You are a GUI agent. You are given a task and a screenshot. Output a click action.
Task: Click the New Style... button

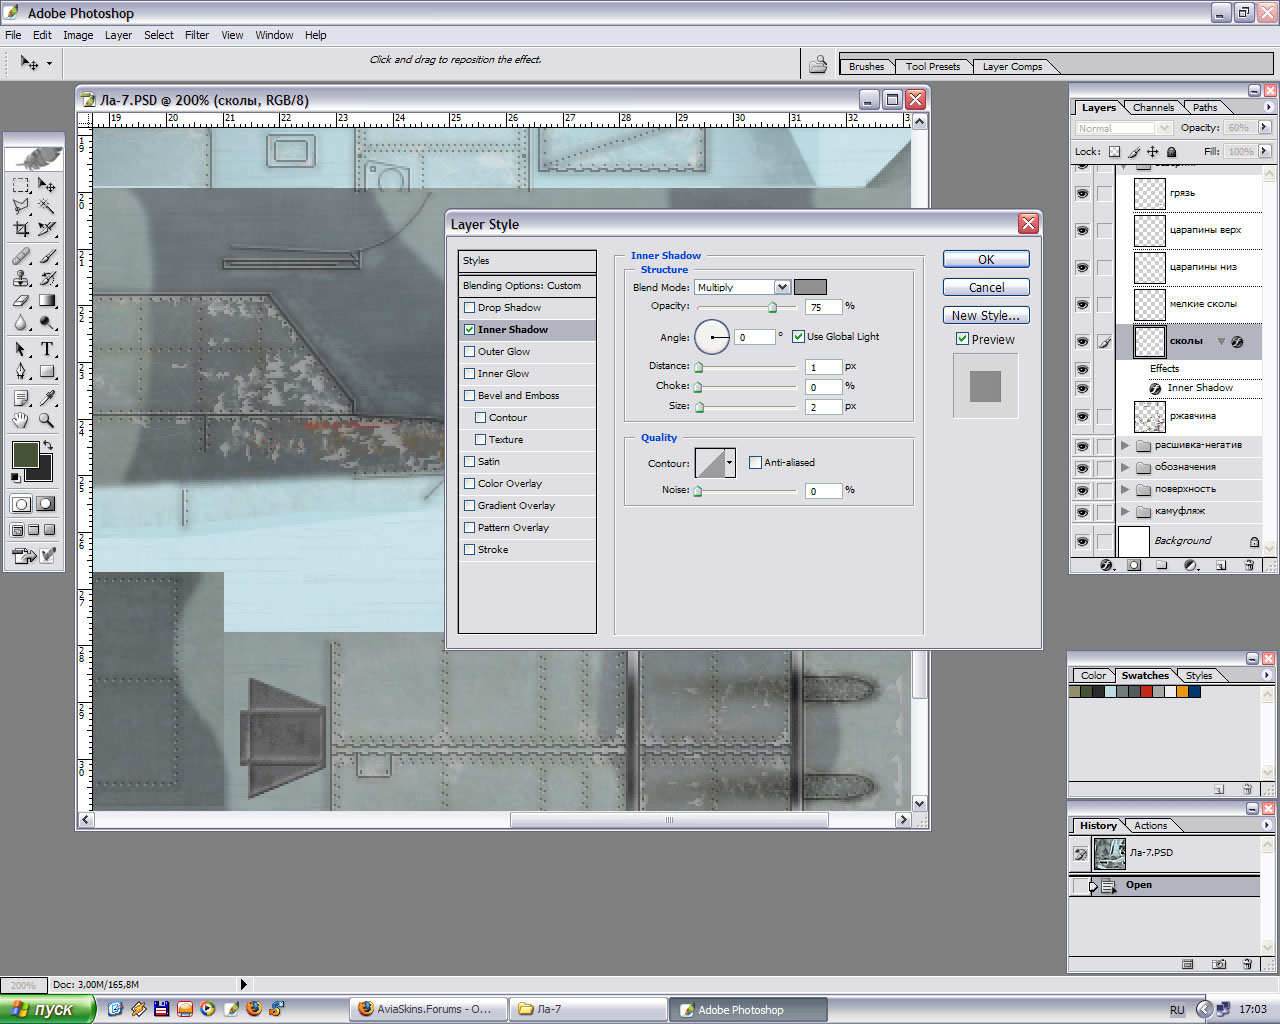[x=985, y=315]
